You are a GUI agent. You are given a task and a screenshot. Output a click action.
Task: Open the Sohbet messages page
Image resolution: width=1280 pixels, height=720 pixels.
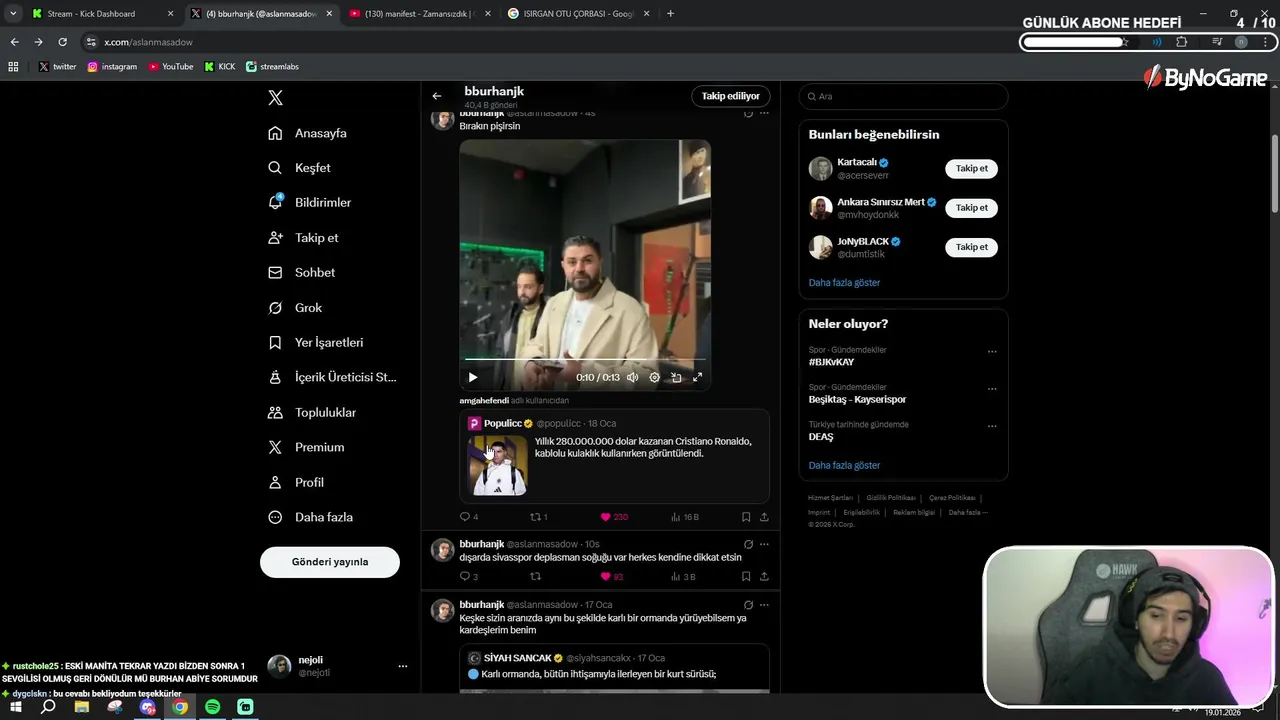pos(302,272)
